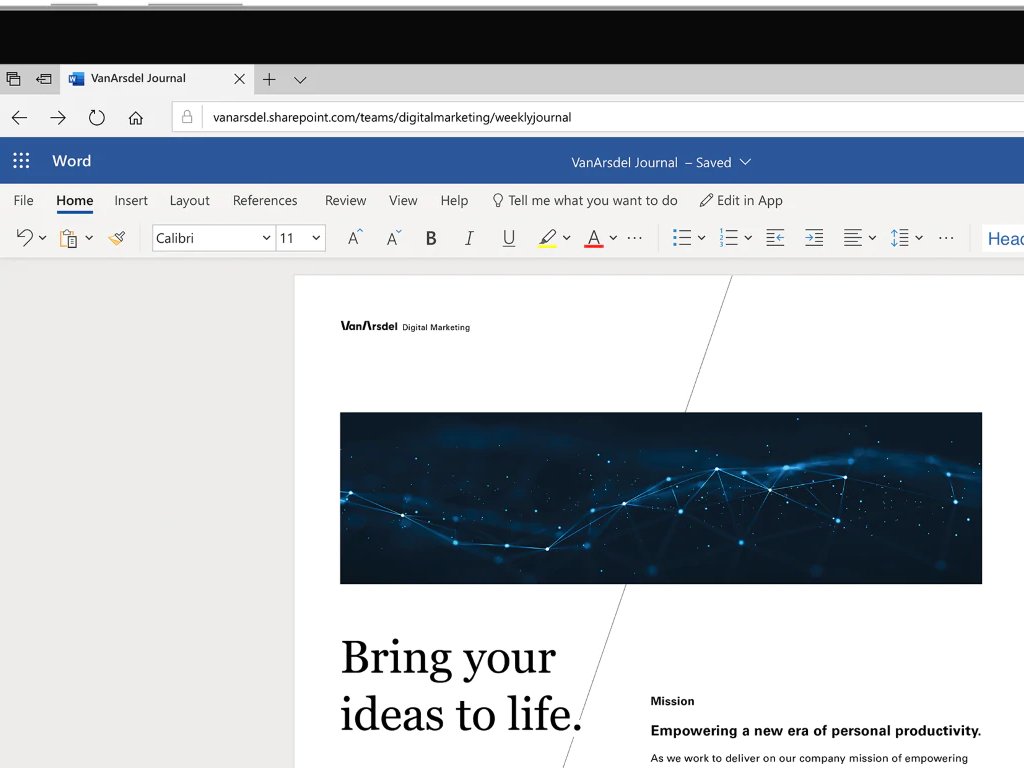Open more font options ellipsis
The image size is (1024, 768).
pos(634,238)
